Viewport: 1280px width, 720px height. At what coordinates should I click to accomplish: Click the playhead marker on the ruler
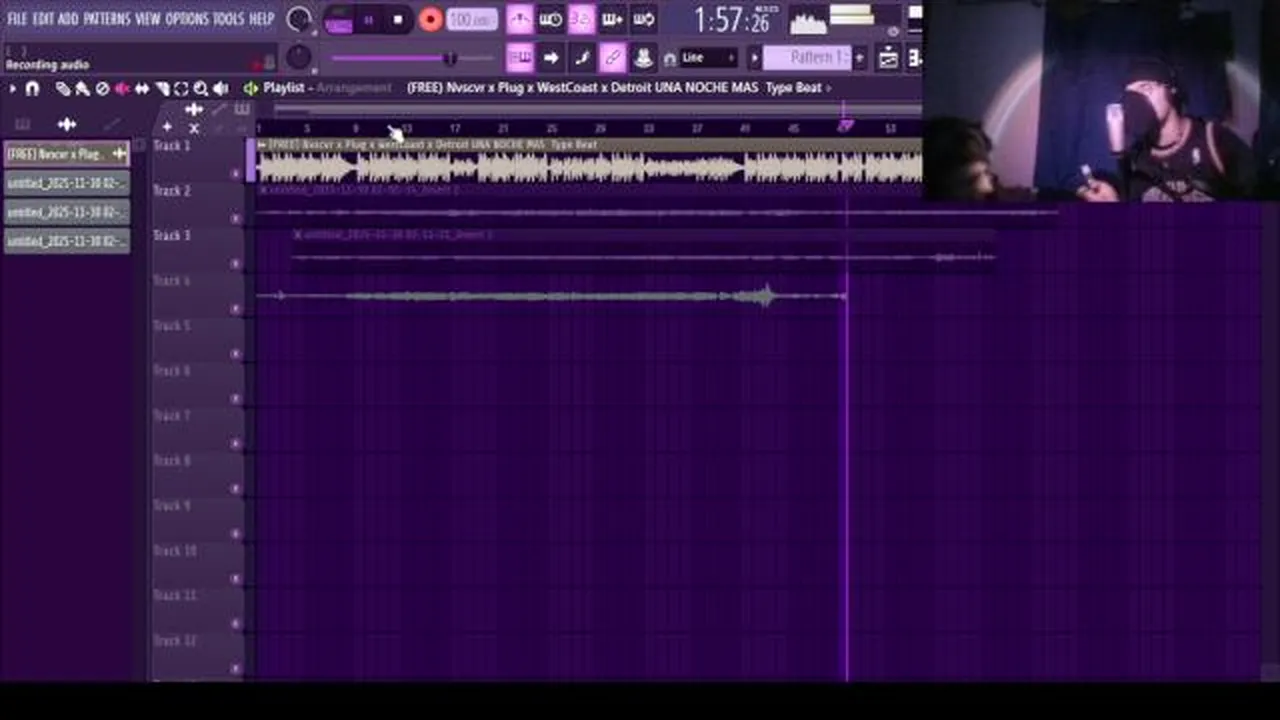click(846, 126)
